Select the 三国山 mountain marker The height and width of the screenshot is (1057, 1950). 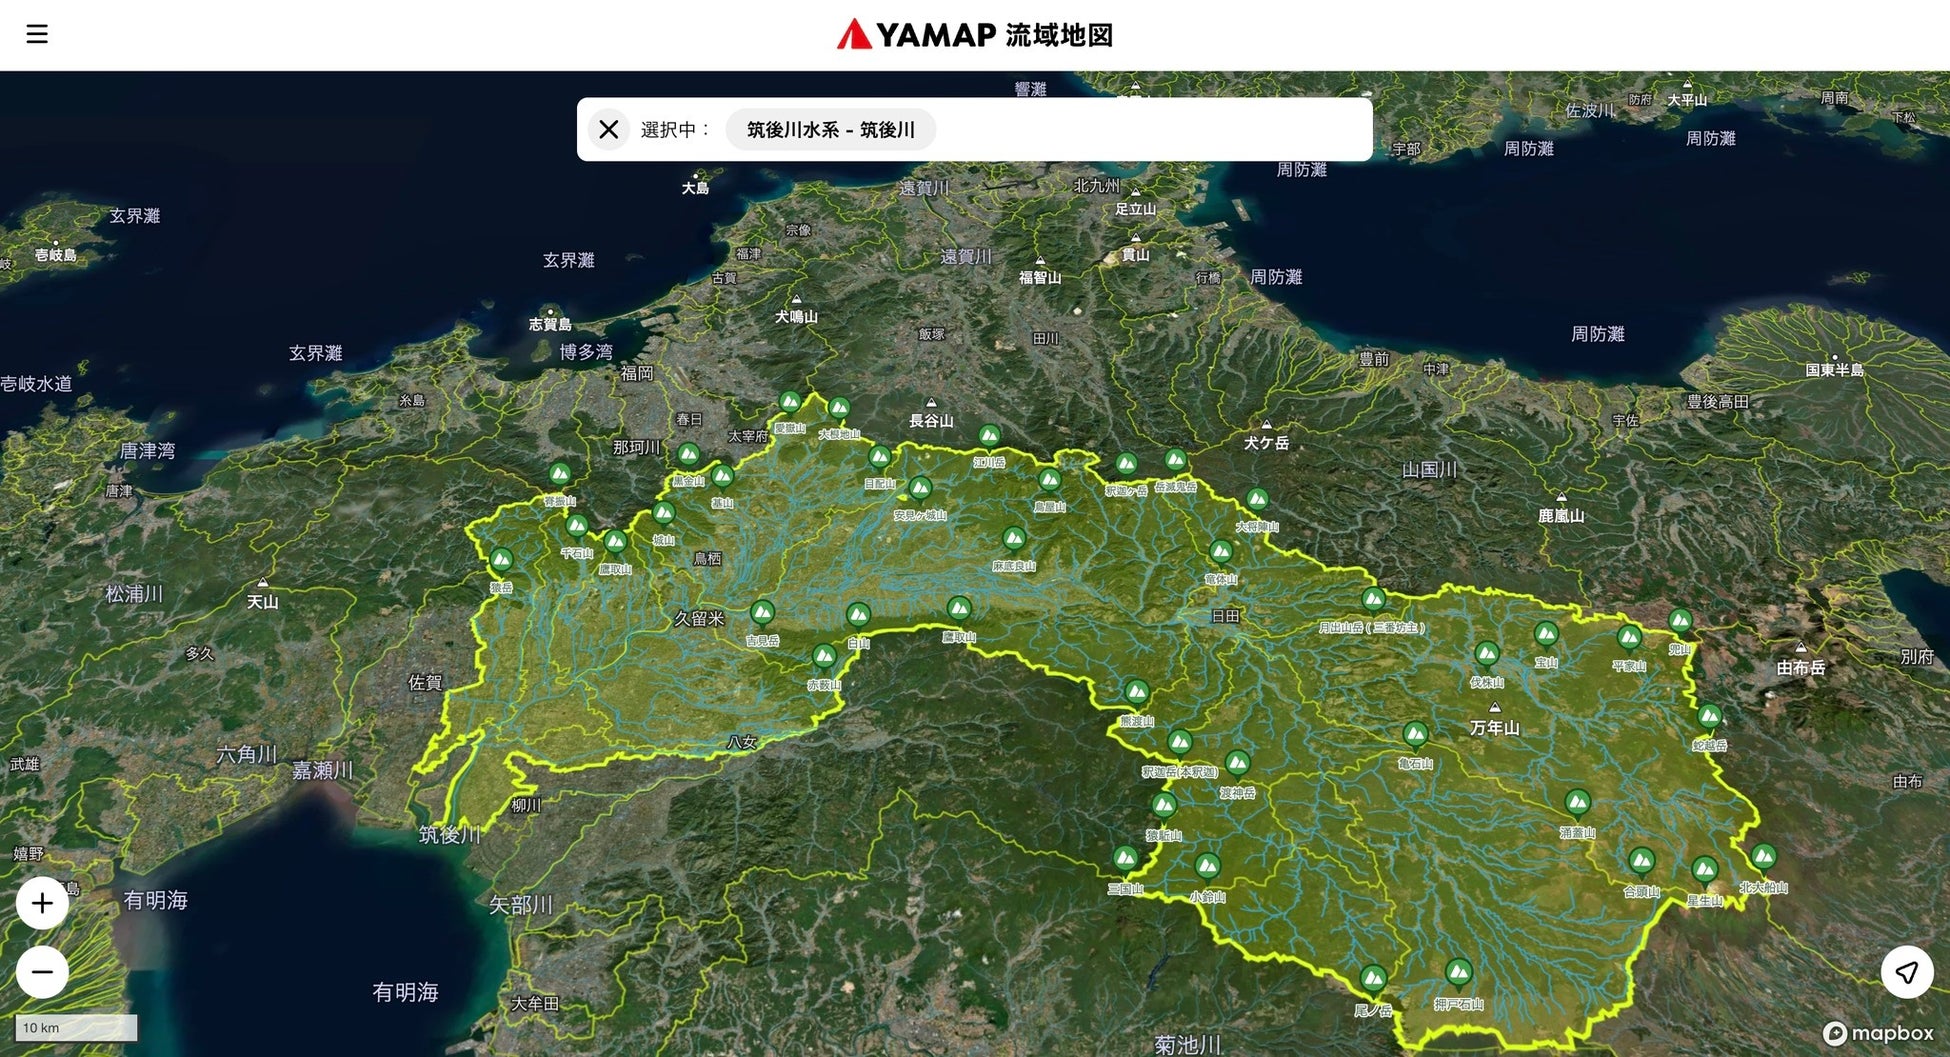click(1126, 860)
